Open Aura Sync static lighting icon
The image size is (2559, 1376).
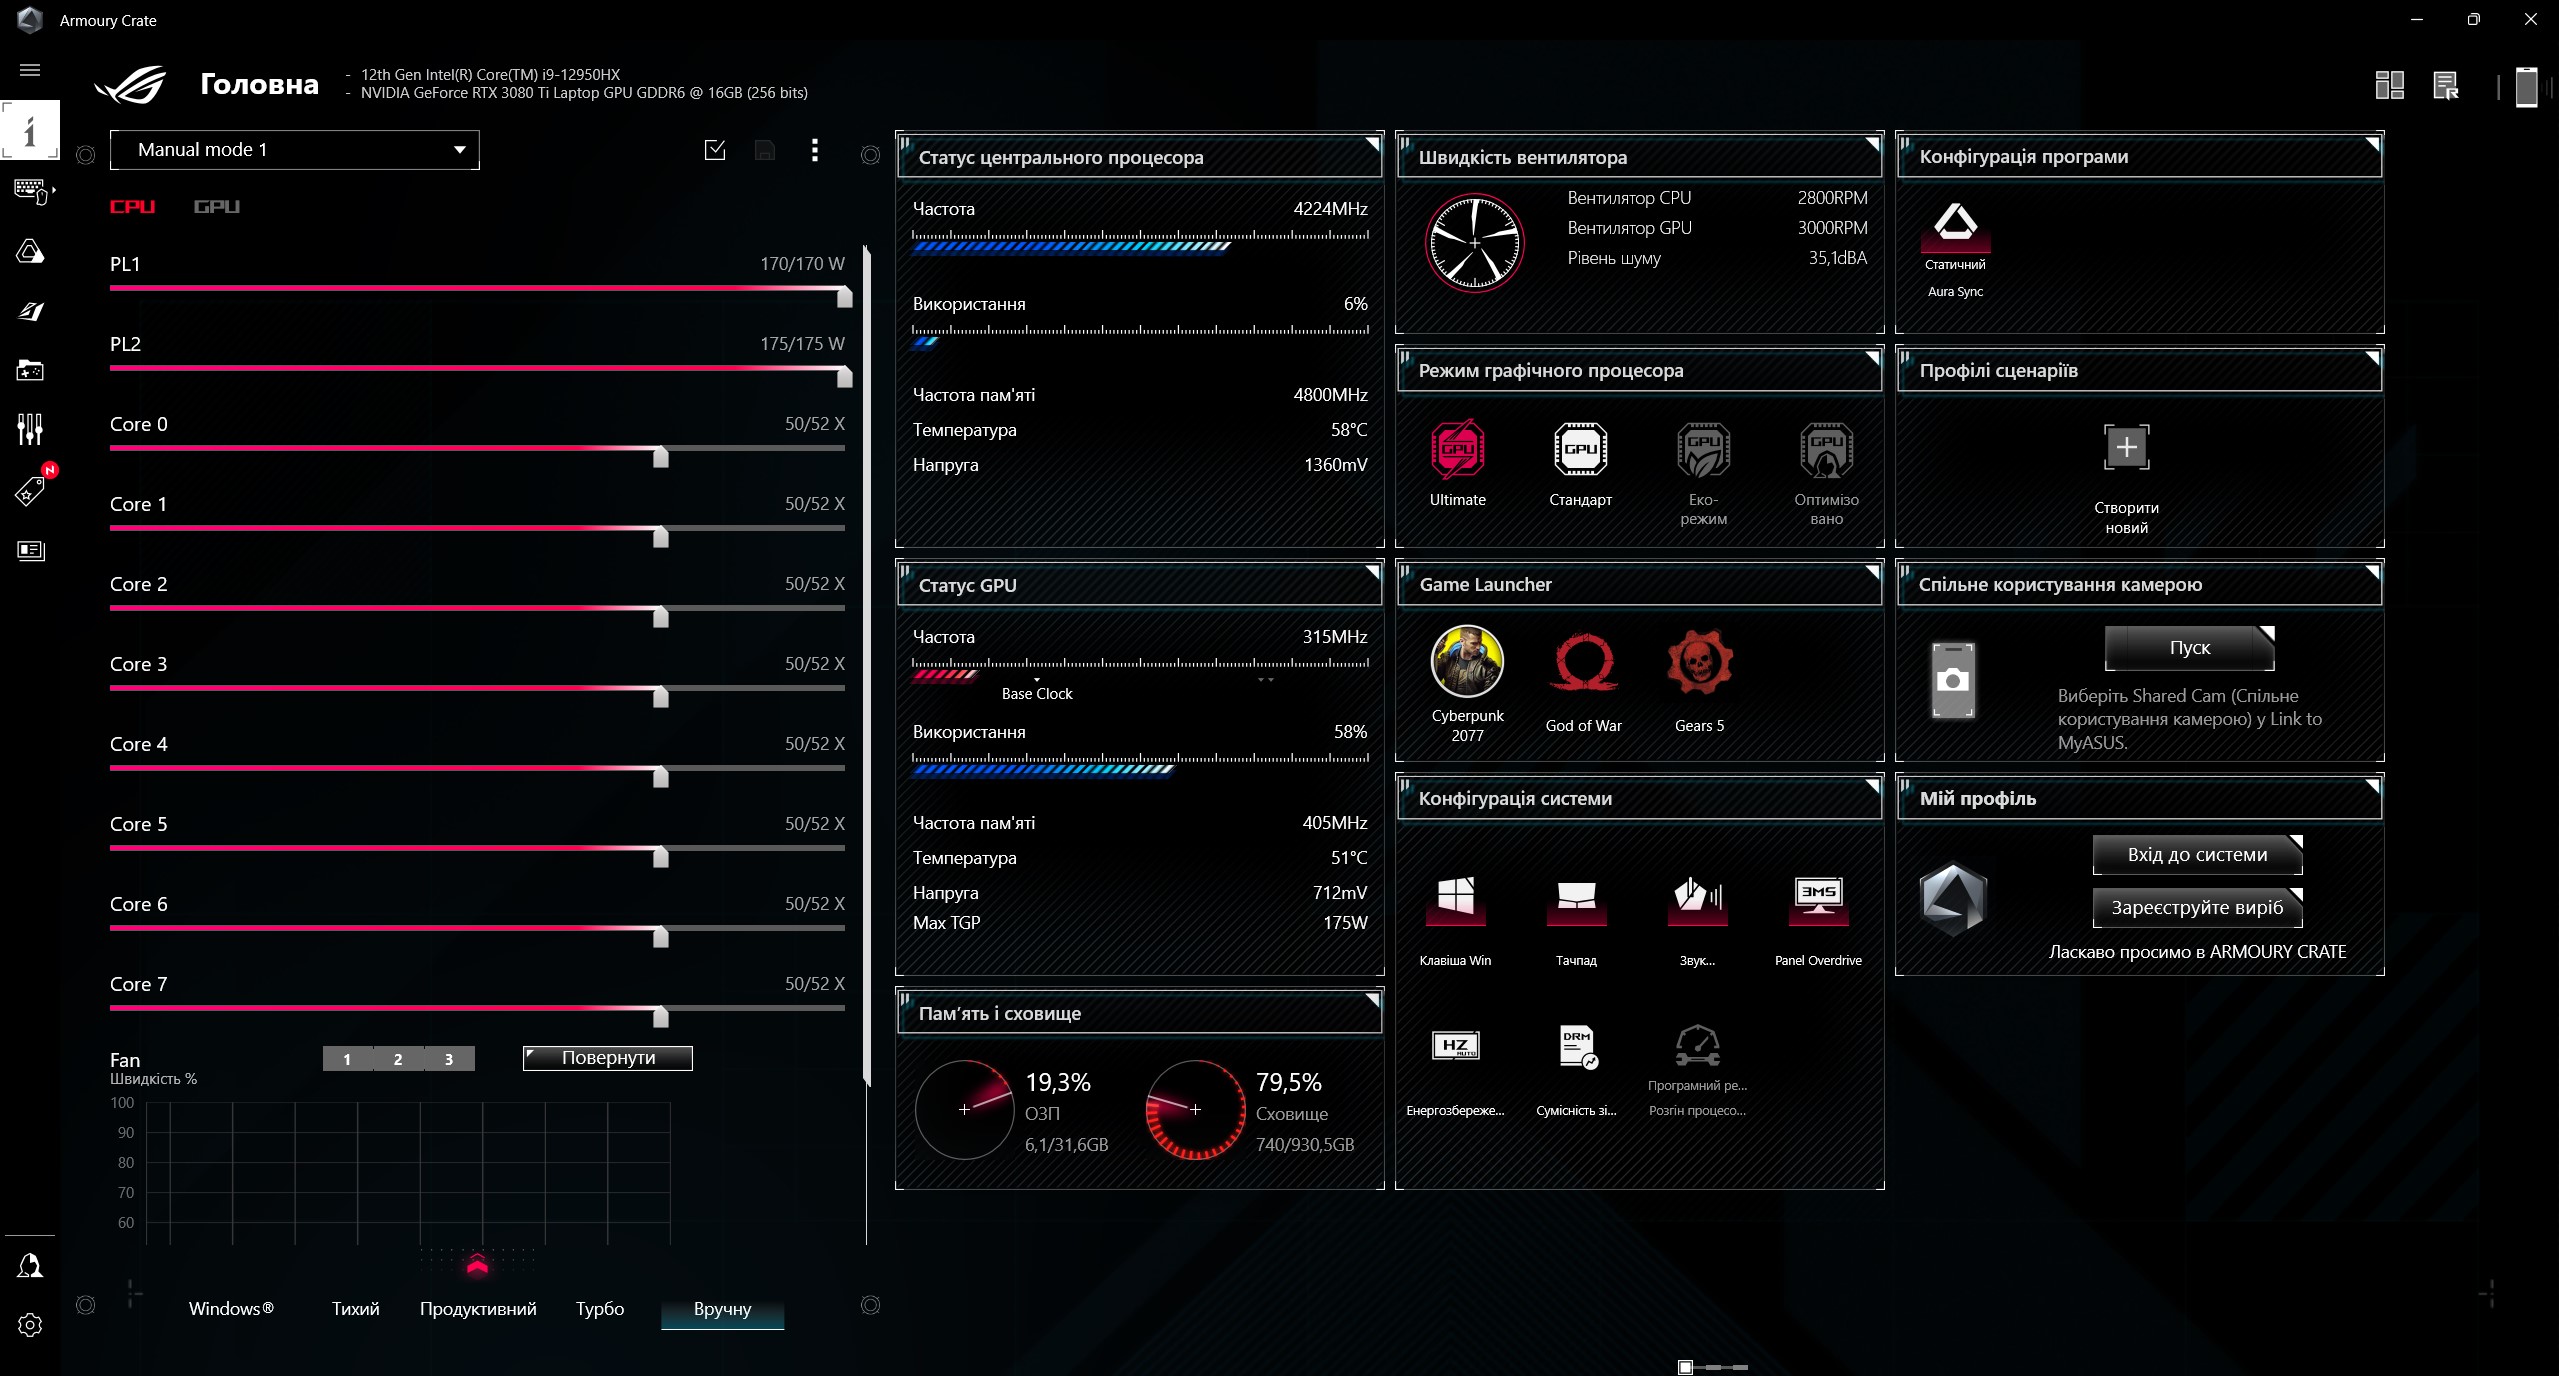tap(1954, 224)
